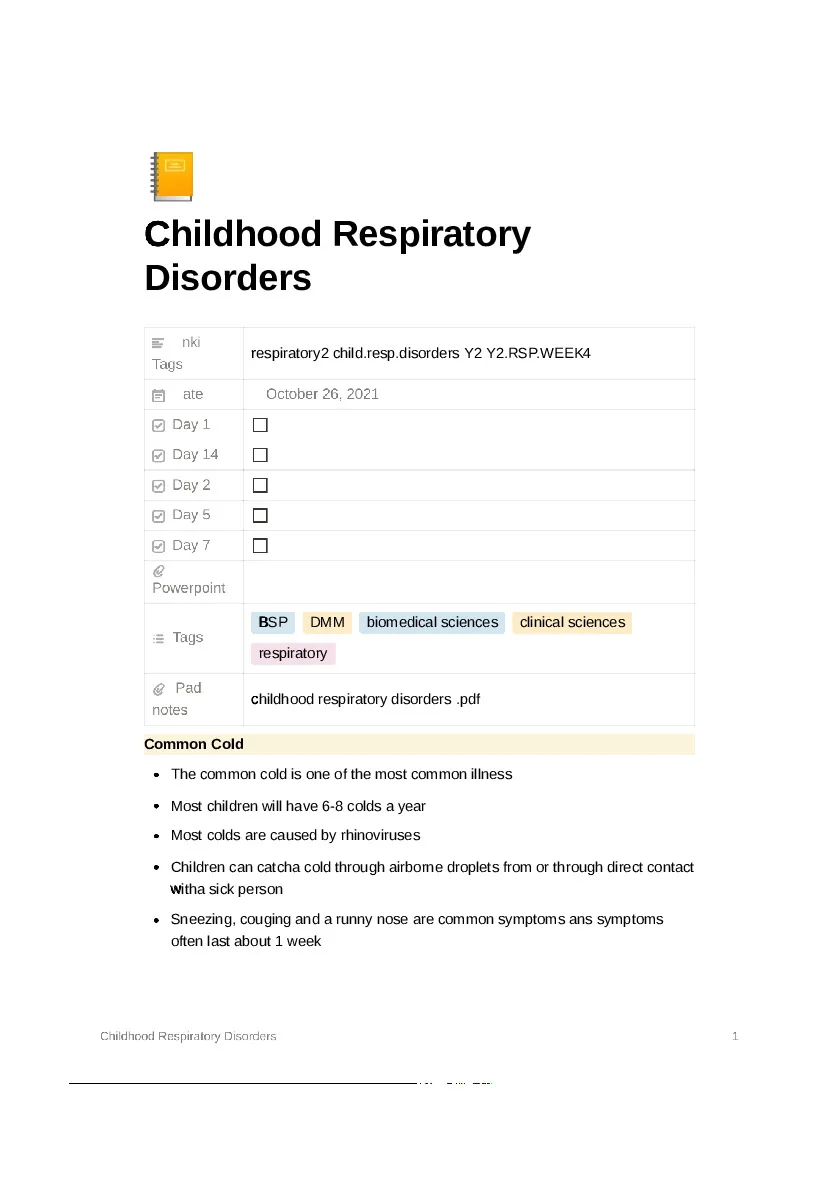Click the paperclip icon above Powerpoint
Screen dimensions: 840x1190
pos(159,571)
